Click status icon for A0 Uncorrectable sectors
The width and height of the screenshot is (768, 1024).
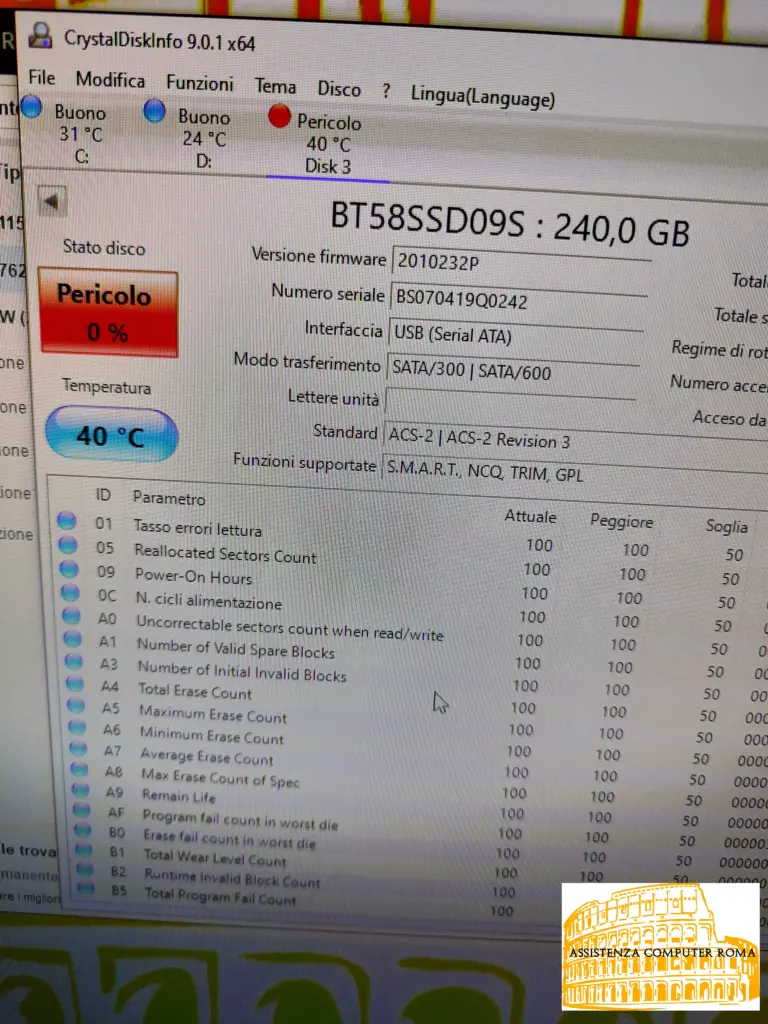click(x=72, y=616)
